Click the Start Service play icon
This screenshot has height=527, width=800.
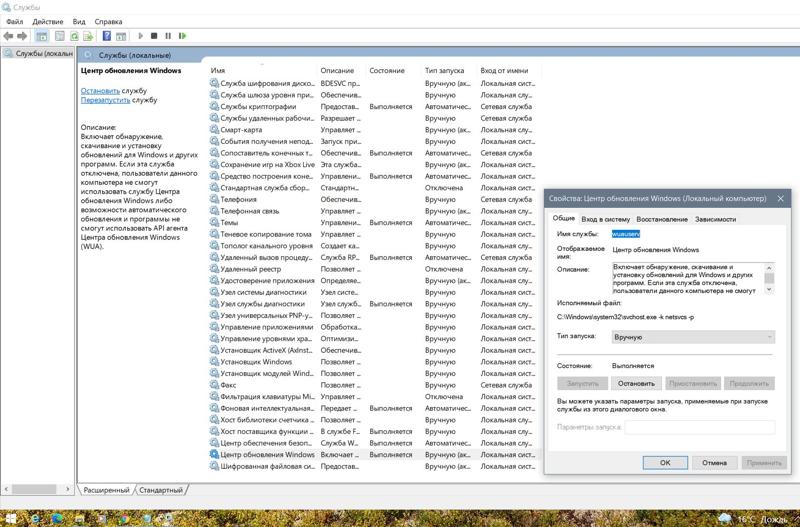(141, 36)
